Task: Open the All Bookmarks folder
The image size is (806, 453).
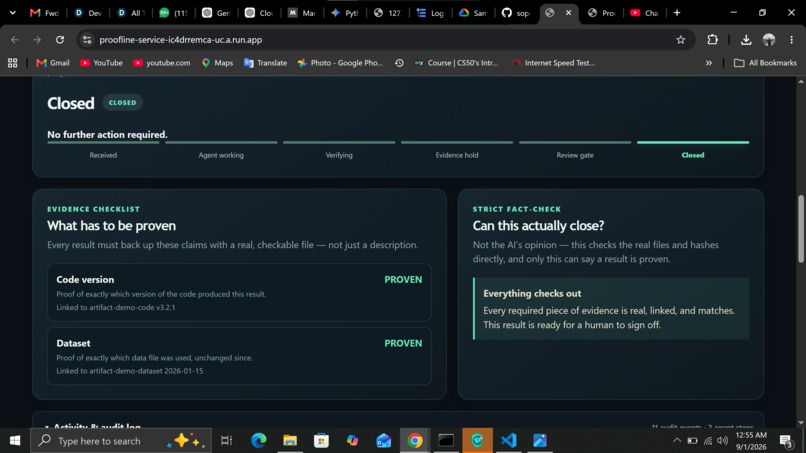Action: pyautogui.click(x=765, y=63)
